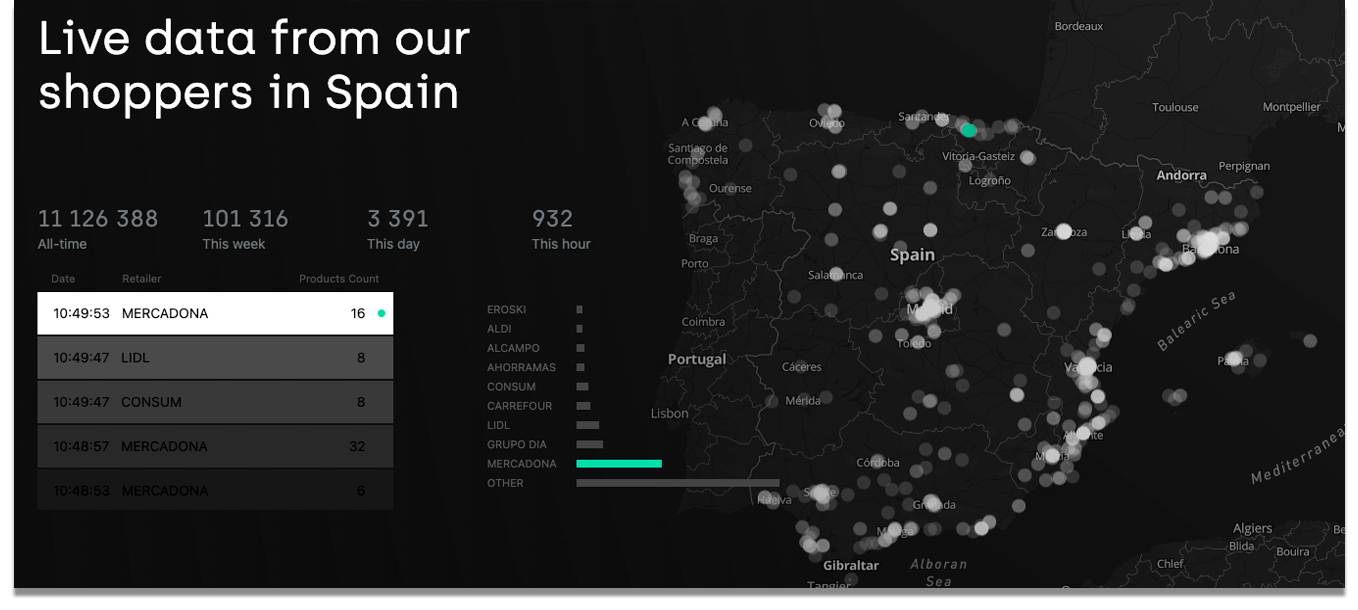Click the ALCAMPO chart label

click(x=513, y=348)
